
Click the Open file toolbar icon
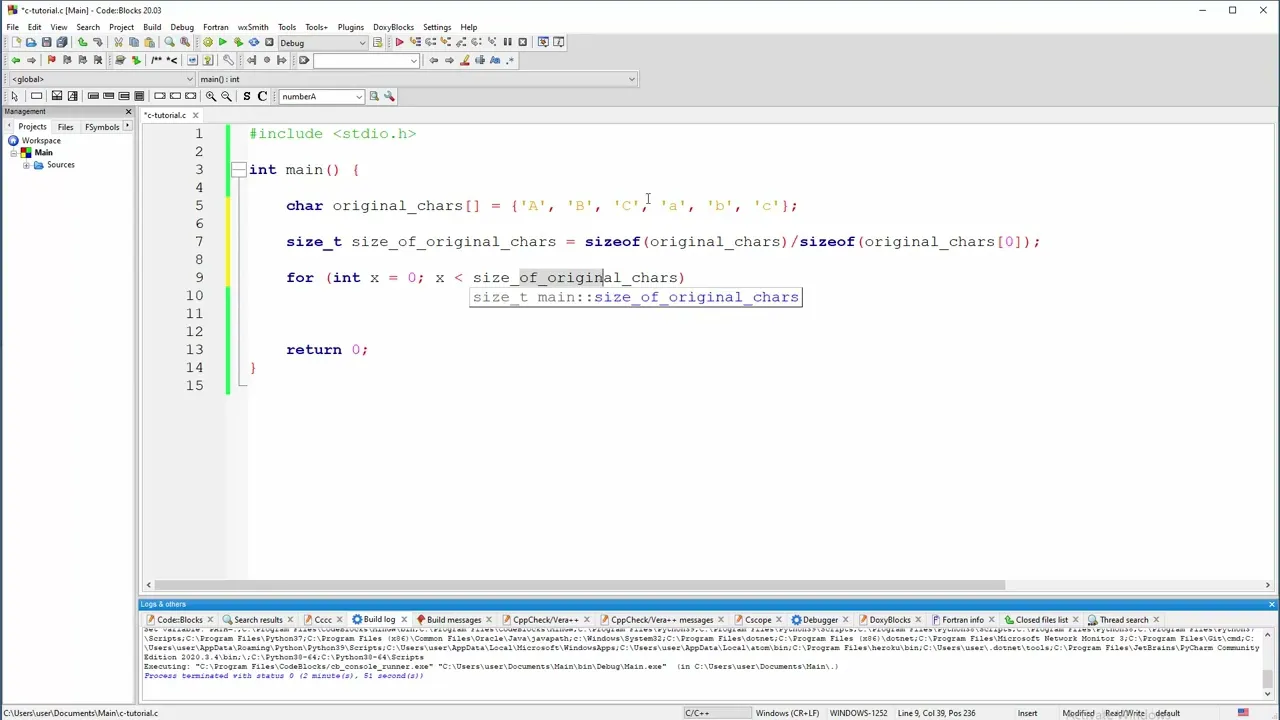click(31, 42)
